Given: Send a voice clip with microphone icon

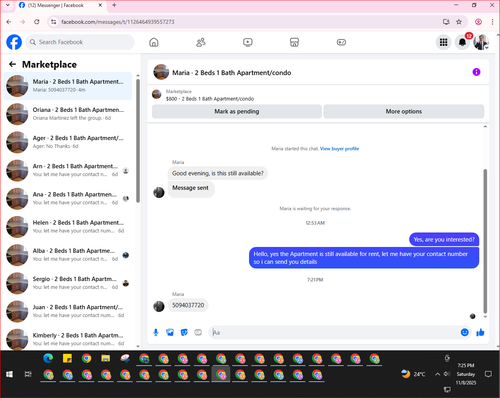Looking at the screenshot, I should click(x=156, y=332).
